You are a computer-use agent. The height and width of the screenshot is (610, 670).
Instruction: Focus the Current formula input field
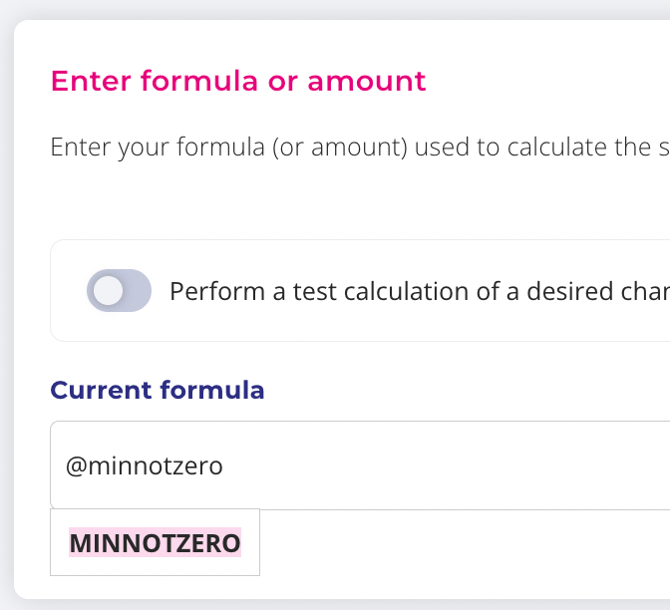click(x=400, y=465)
